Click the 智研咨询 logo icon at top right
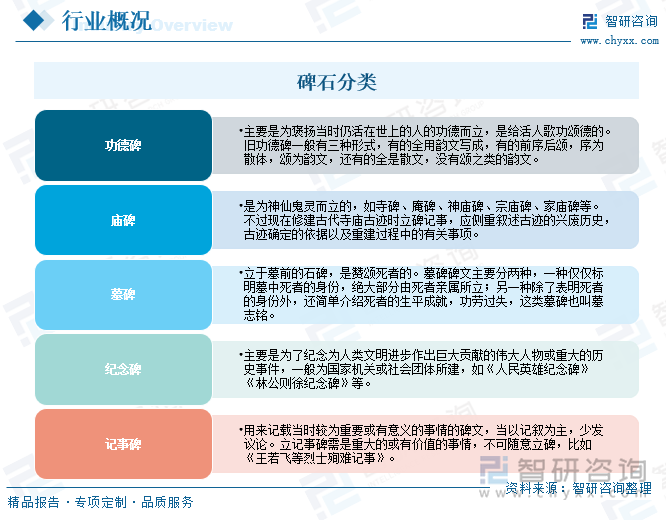The height and width of the screenshot is (520, 666). pyautogui.click(x=590, y=21)
